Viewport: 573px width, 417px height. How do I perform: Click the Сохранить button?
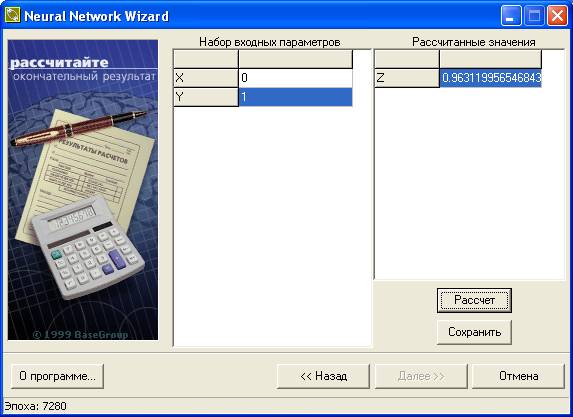click(x=474, y=332)
